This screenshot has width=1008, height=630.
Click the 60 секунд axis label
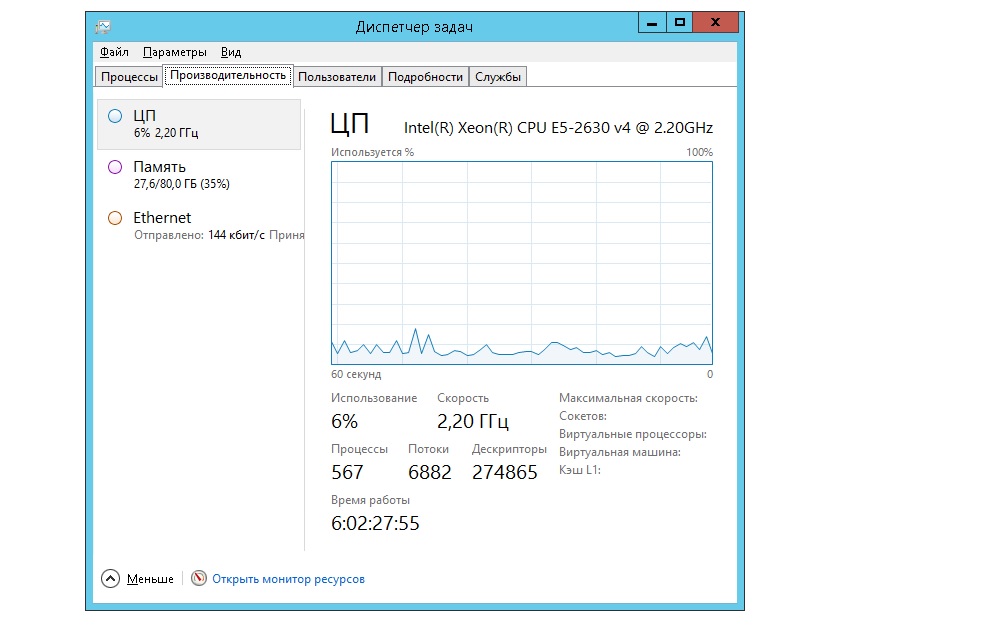click(356, 374)
